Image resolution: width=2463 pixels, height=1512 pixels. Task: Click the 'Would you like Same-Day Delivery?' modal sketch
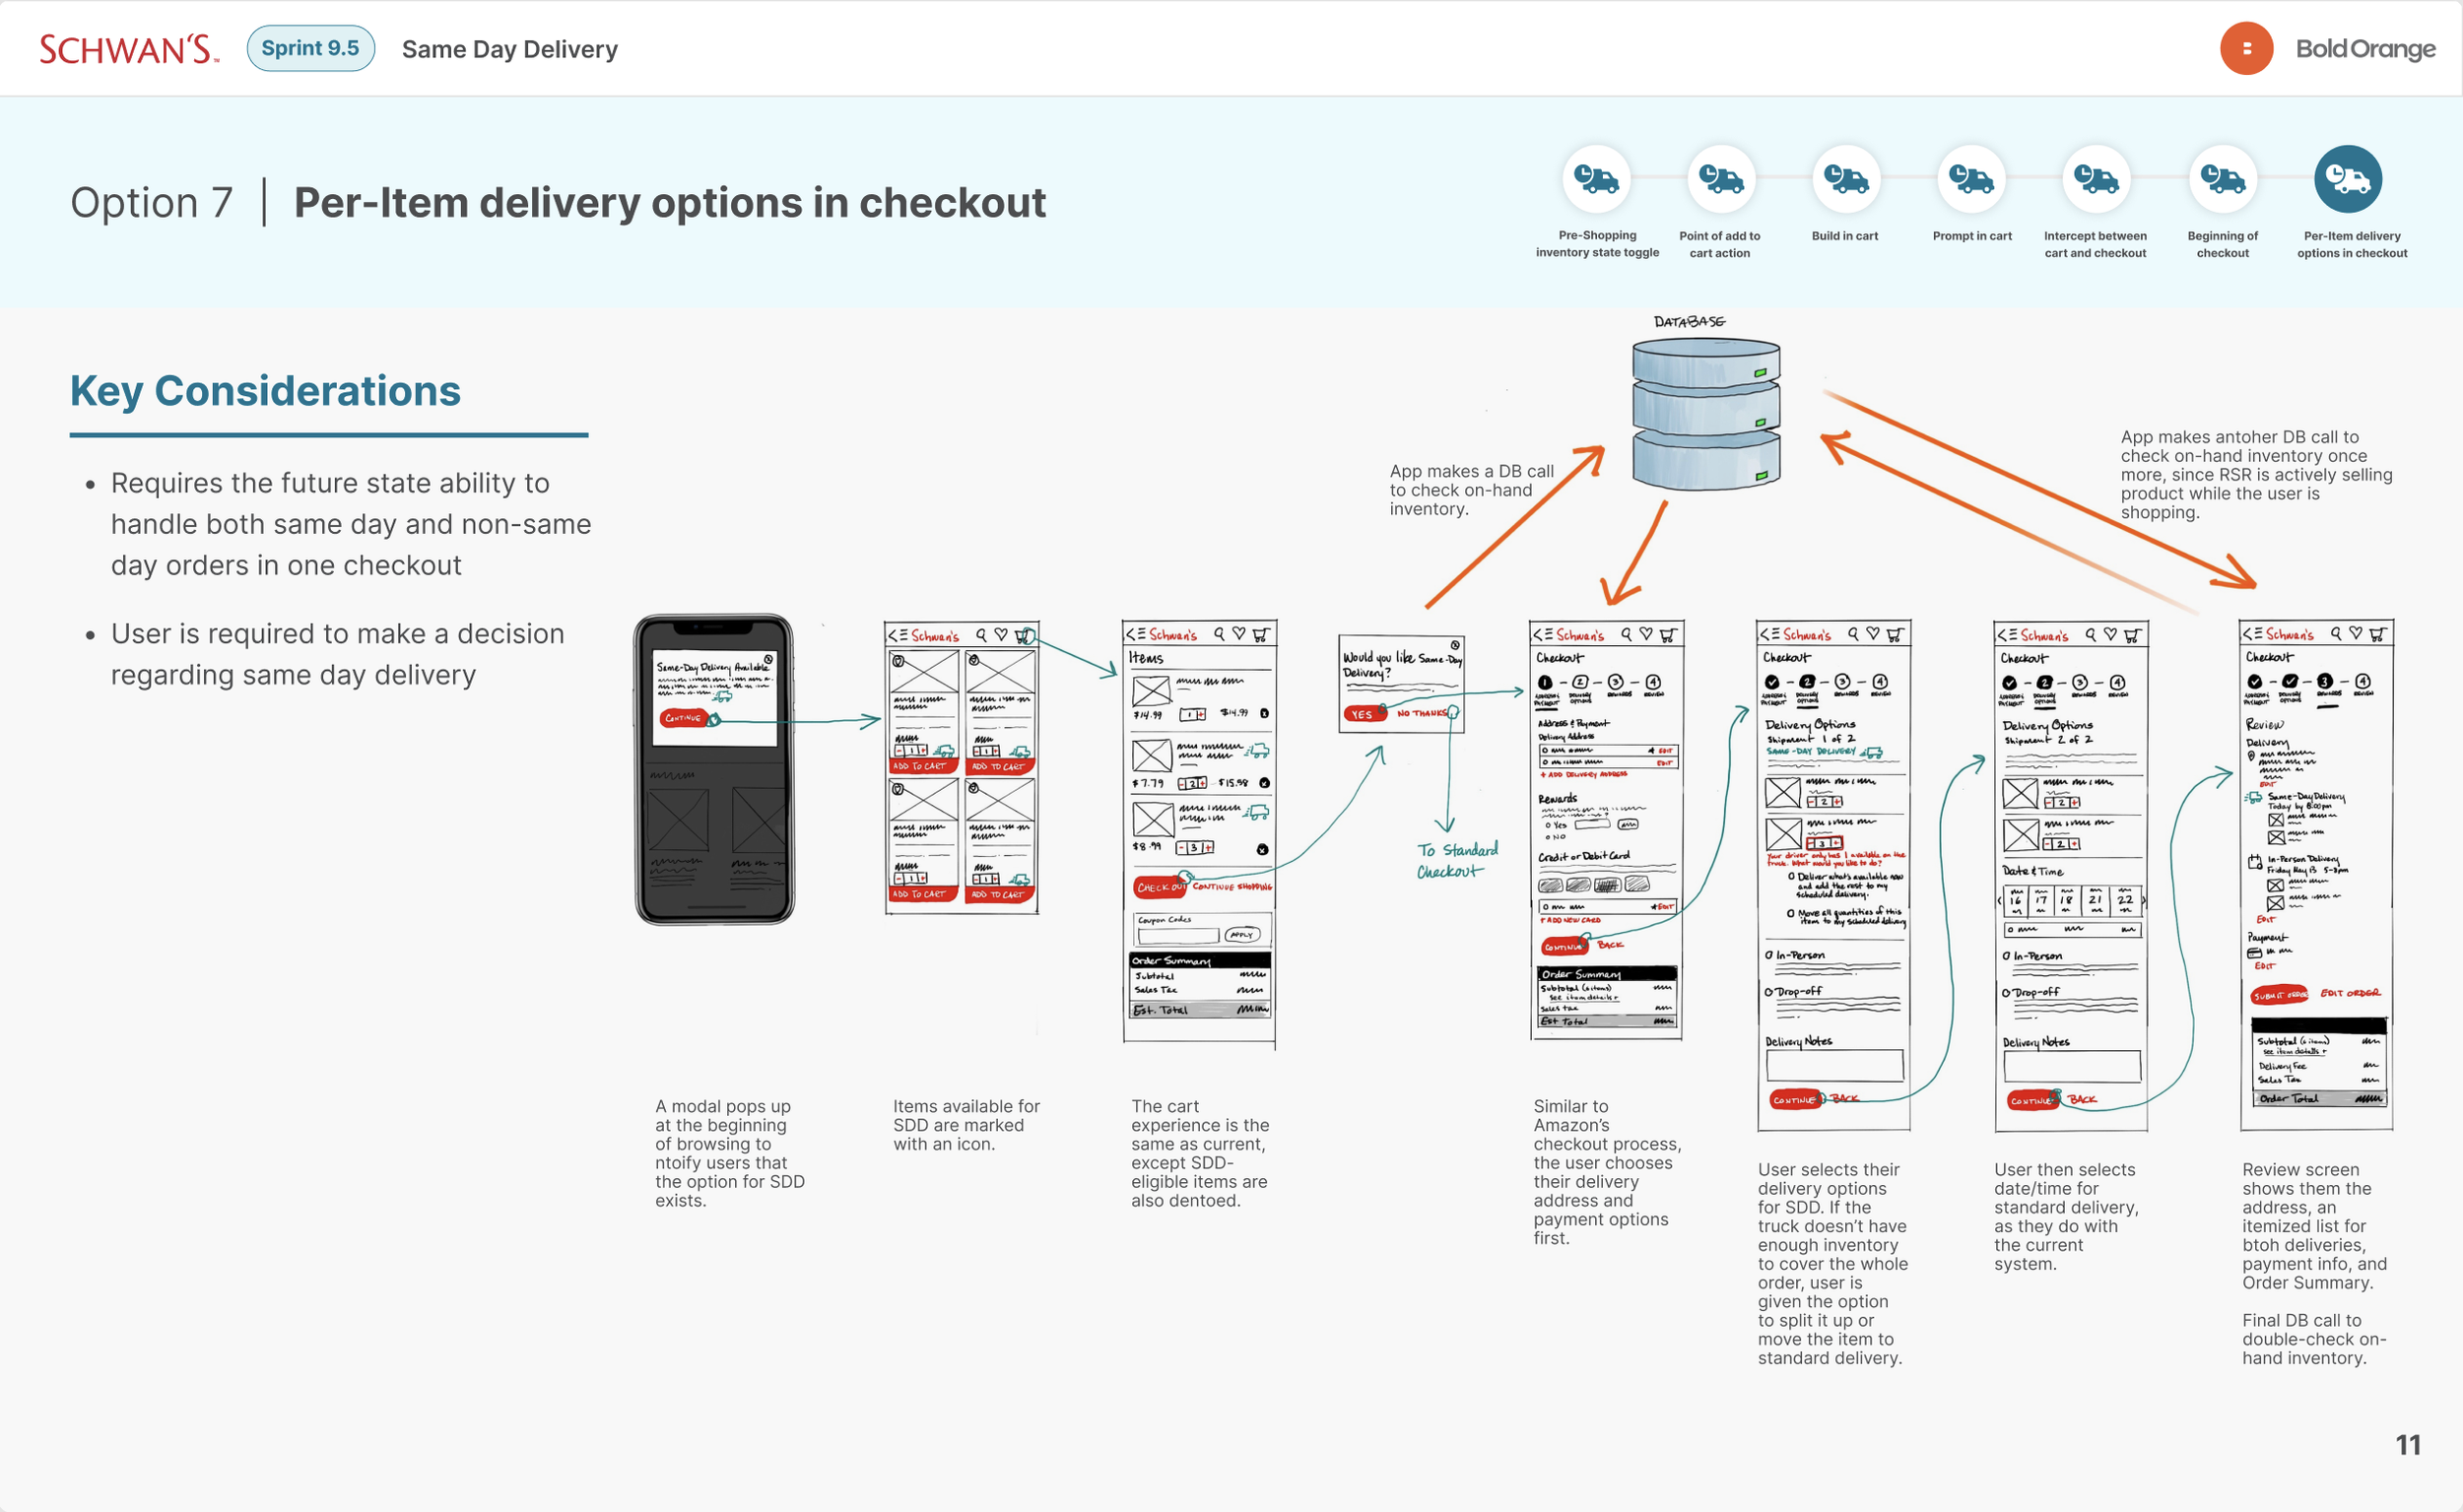(x=1401, y=684)
